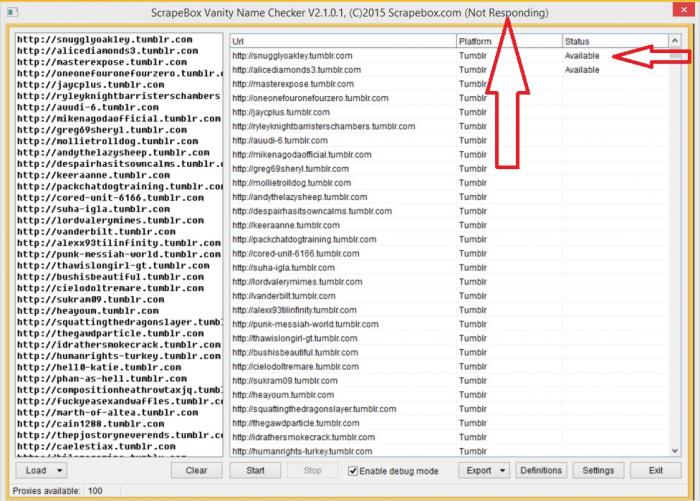Select thawislongirl-gt.tumblr.com in results table
Image resolution: width=700 pixels, height=501 pixels.
[295, 338]
